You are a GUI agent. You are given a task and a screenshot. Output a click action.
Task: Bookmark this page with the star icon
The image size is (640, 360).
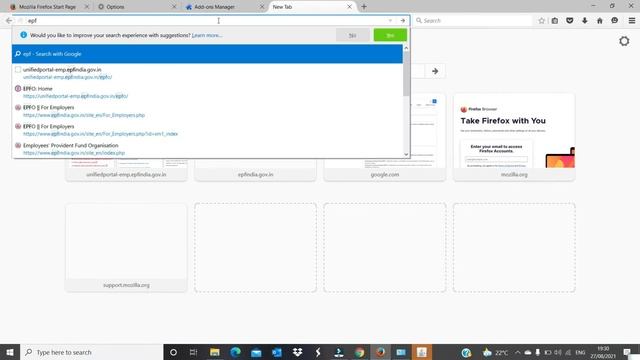click(542, 20)
